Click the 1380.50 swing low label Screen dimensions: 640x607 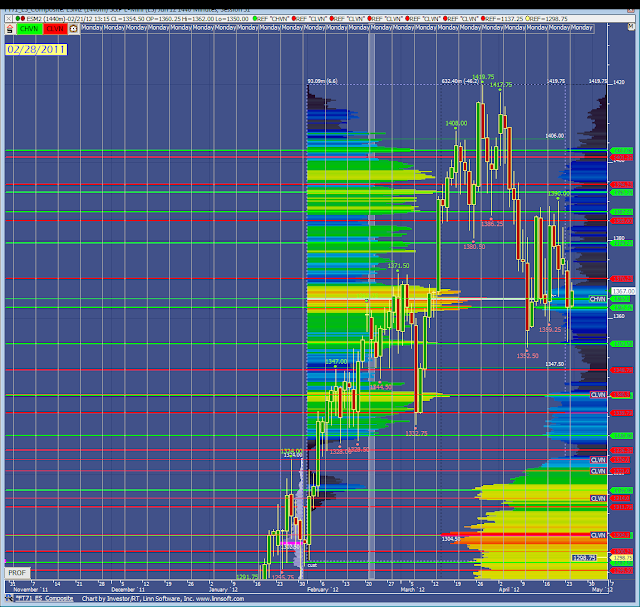[x=474, y=247]
